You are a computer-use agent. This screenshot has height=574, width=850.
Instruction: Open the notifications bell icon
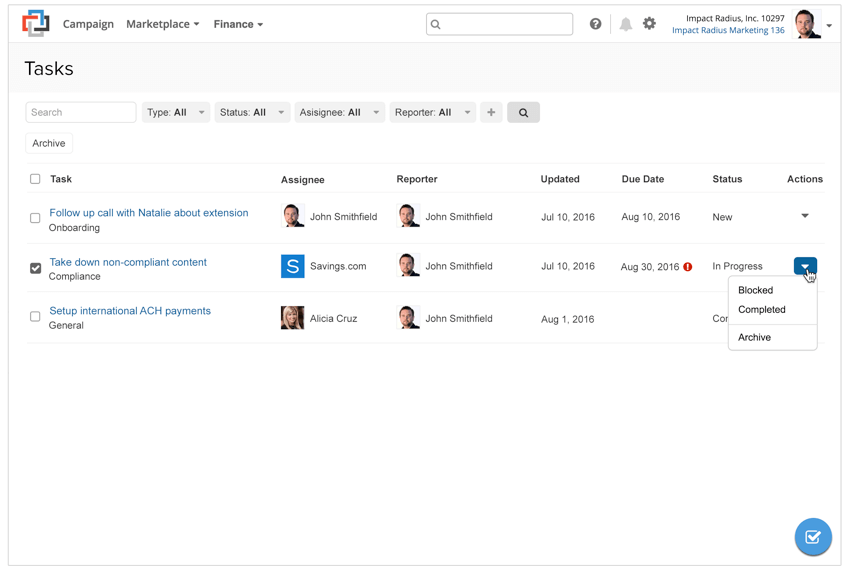[625, 24]
